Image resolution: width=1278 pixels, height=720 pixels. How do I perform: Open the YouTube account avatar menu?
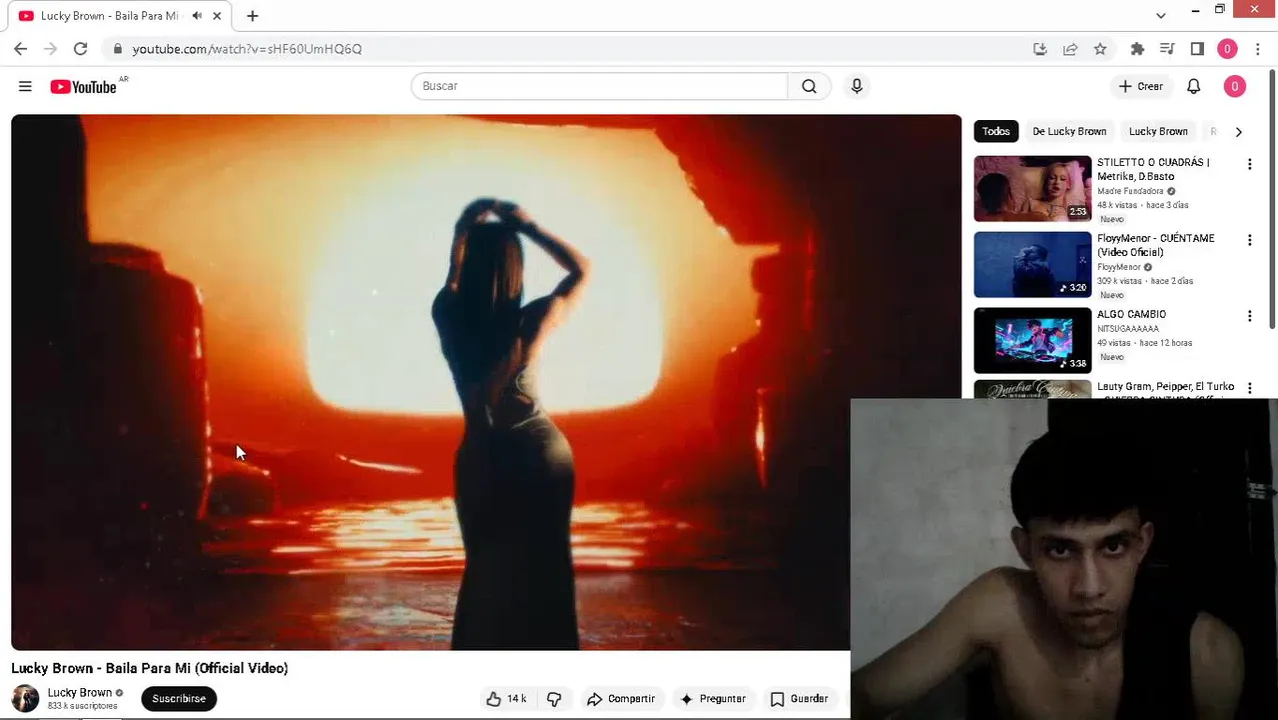[x=1234, y=86]
